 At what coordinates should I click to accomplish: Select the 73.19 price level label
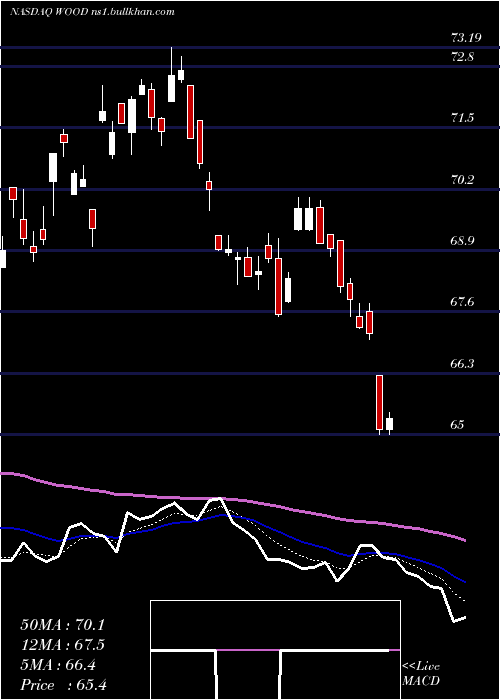[x=466, y=38]
